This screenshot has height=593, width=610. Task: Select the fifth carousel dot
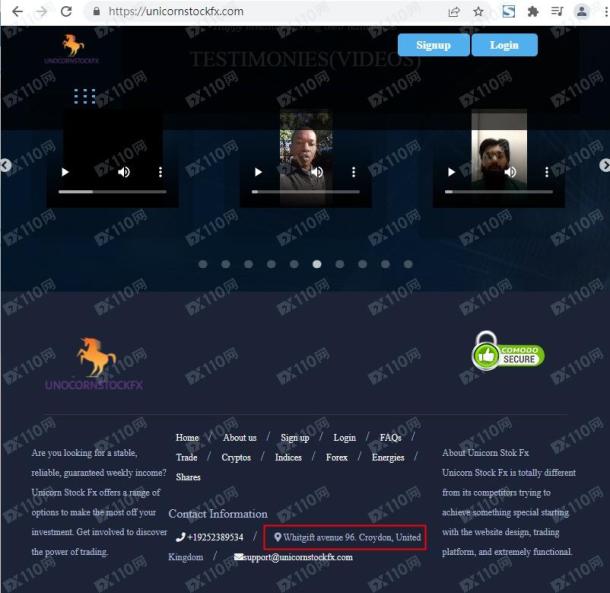click(294, 264)
